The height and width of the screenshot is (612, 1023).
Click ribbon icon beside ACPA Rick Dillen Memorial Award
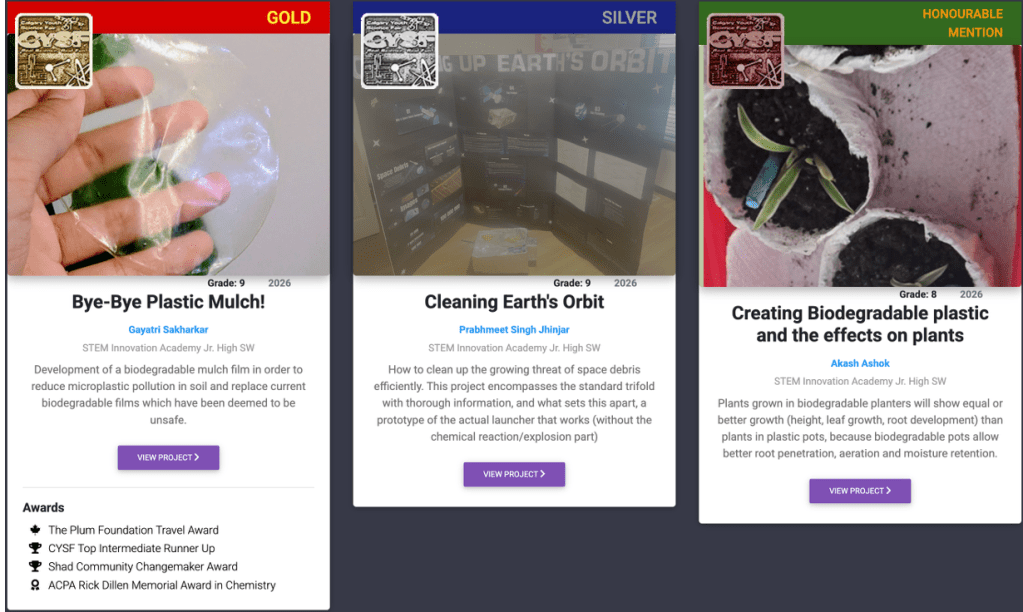35,585
